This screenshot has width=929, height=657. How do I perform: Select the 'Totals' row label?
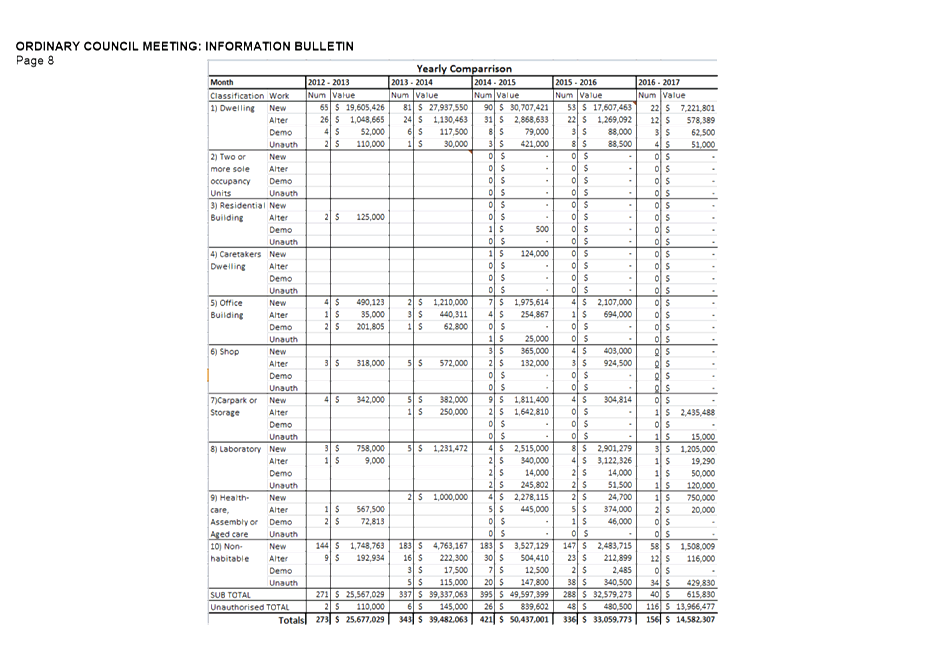(291, 620)
